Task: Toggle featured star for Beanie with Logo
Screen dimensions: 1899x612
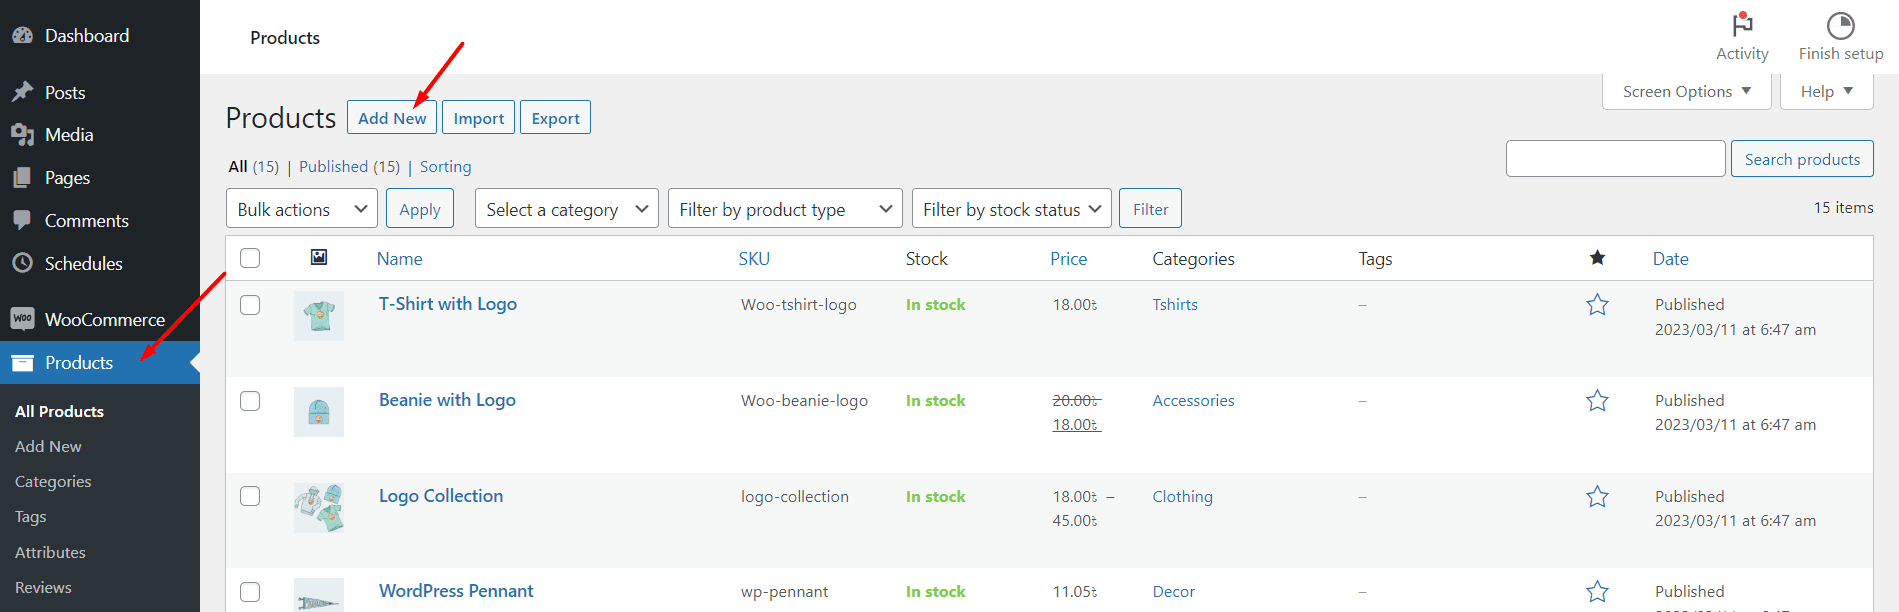Action: click(1597, 401)
